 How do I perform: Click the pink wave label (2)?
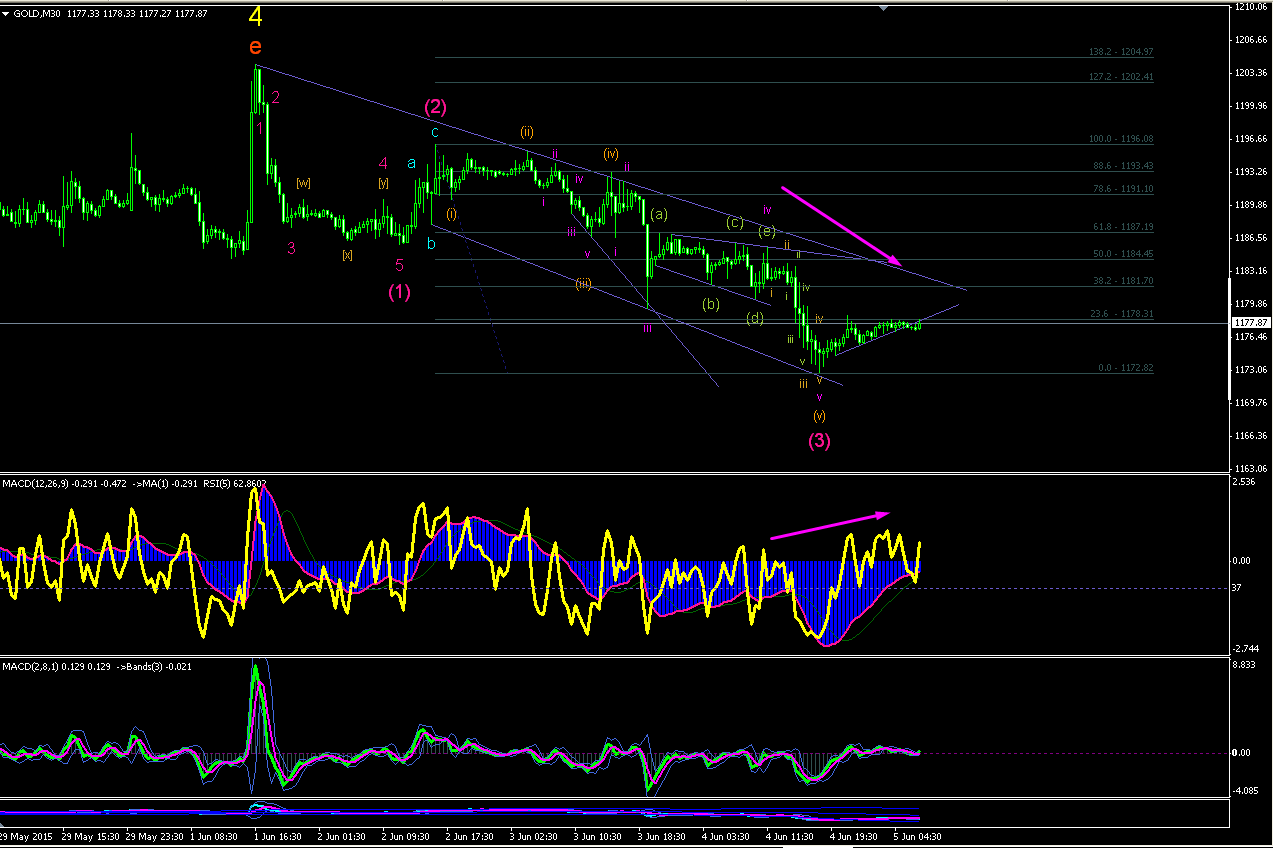[x=435, y=106]
